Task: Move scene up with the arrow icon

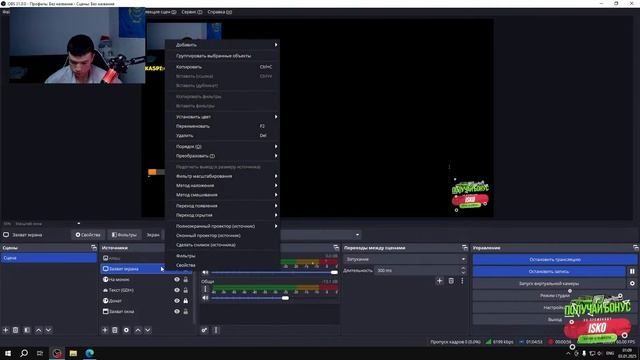Action: [x=38, y=330]
